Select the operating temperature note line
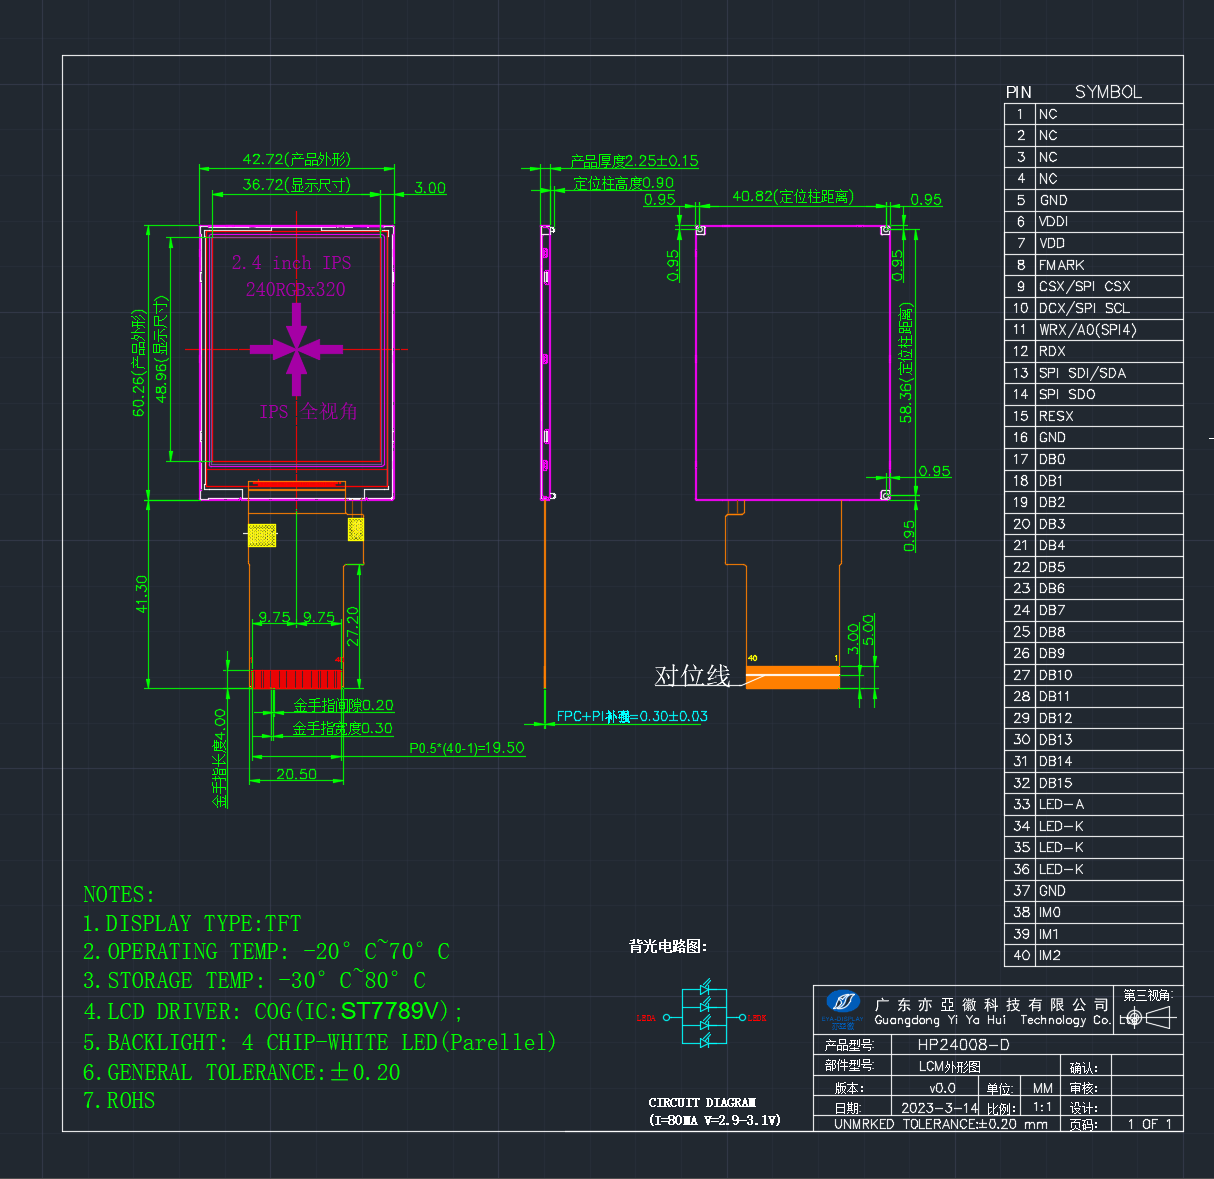The image size is (1214, 1179). pos(266,951)
